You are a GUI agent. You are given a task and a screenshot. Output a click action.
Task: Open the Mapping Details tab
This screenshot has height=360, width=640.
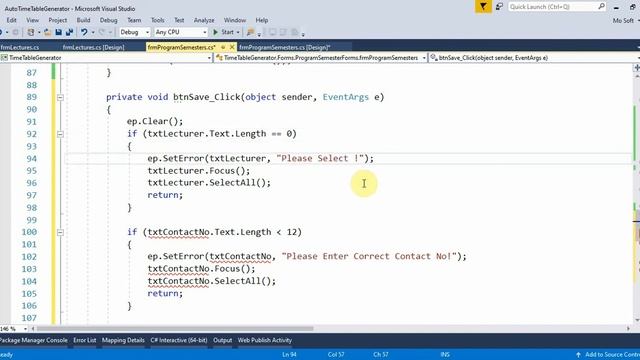(x=123, y=340)
